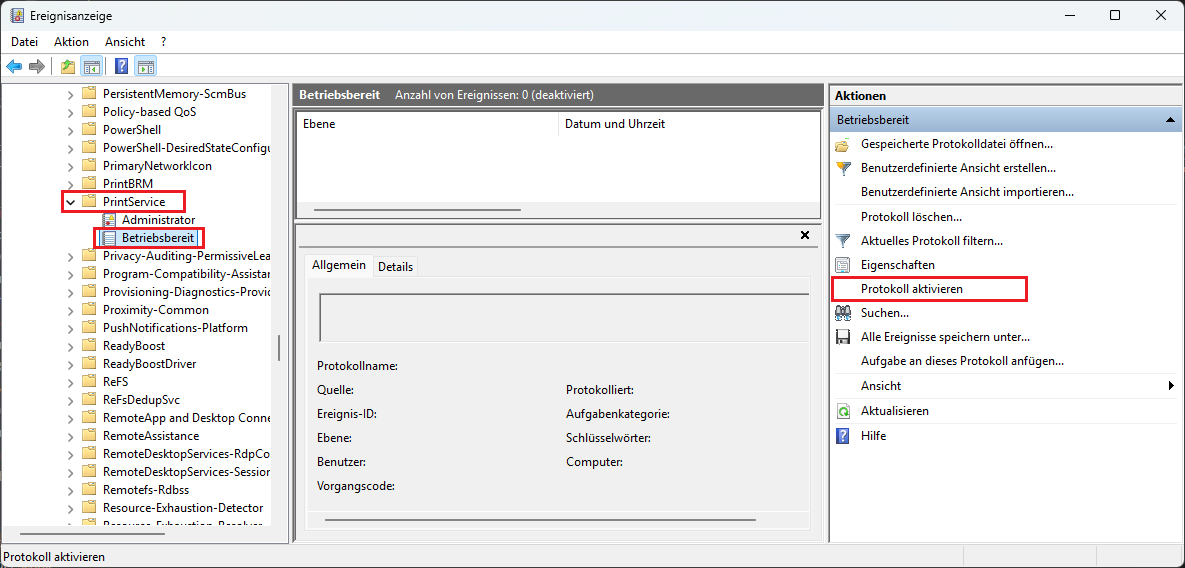Click the open saved log folder icon
The image size is (1185, 568).
point(843,144)
